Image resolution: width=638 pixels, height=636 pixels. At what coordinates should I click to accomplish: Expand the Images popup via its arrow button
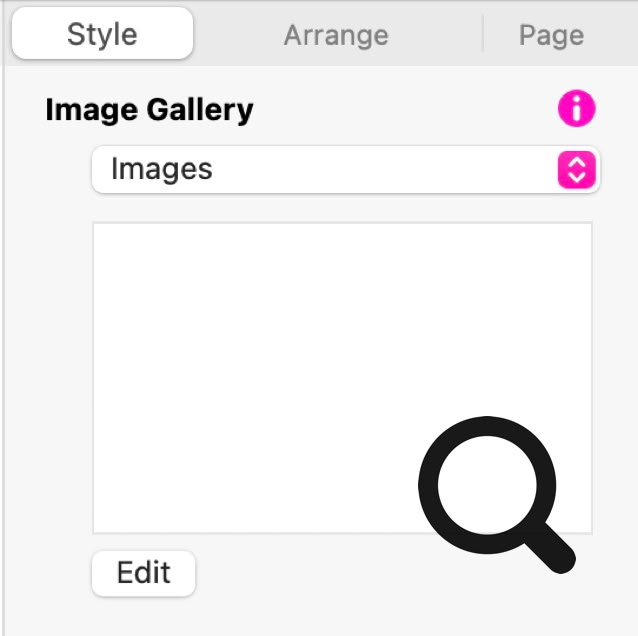(x=577, y=170)
